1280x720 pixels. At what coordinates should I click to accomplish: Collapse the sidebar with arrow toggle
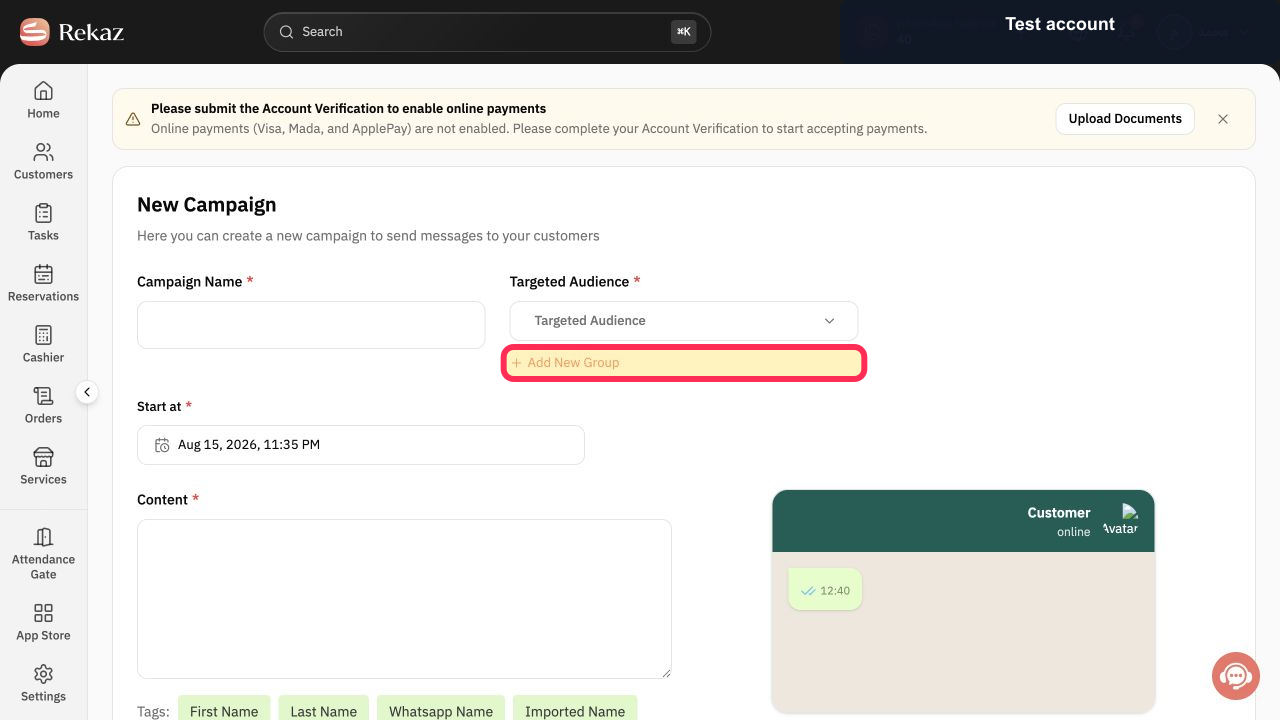click(87, 392)
